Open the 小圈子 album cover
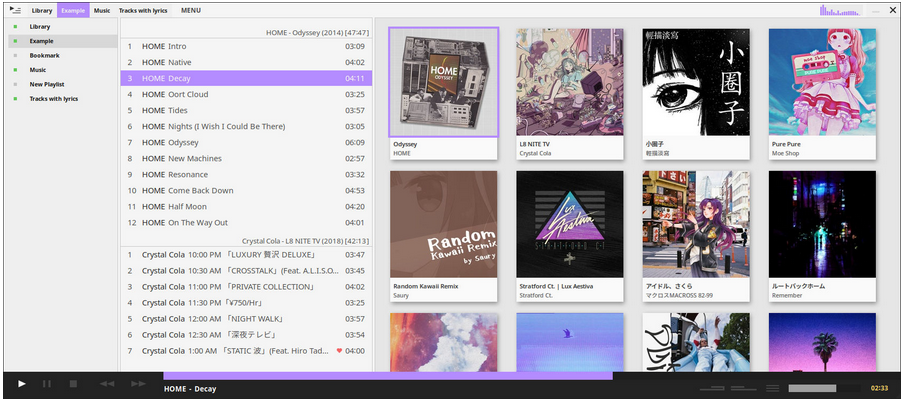903x400 pixels. 696,82
